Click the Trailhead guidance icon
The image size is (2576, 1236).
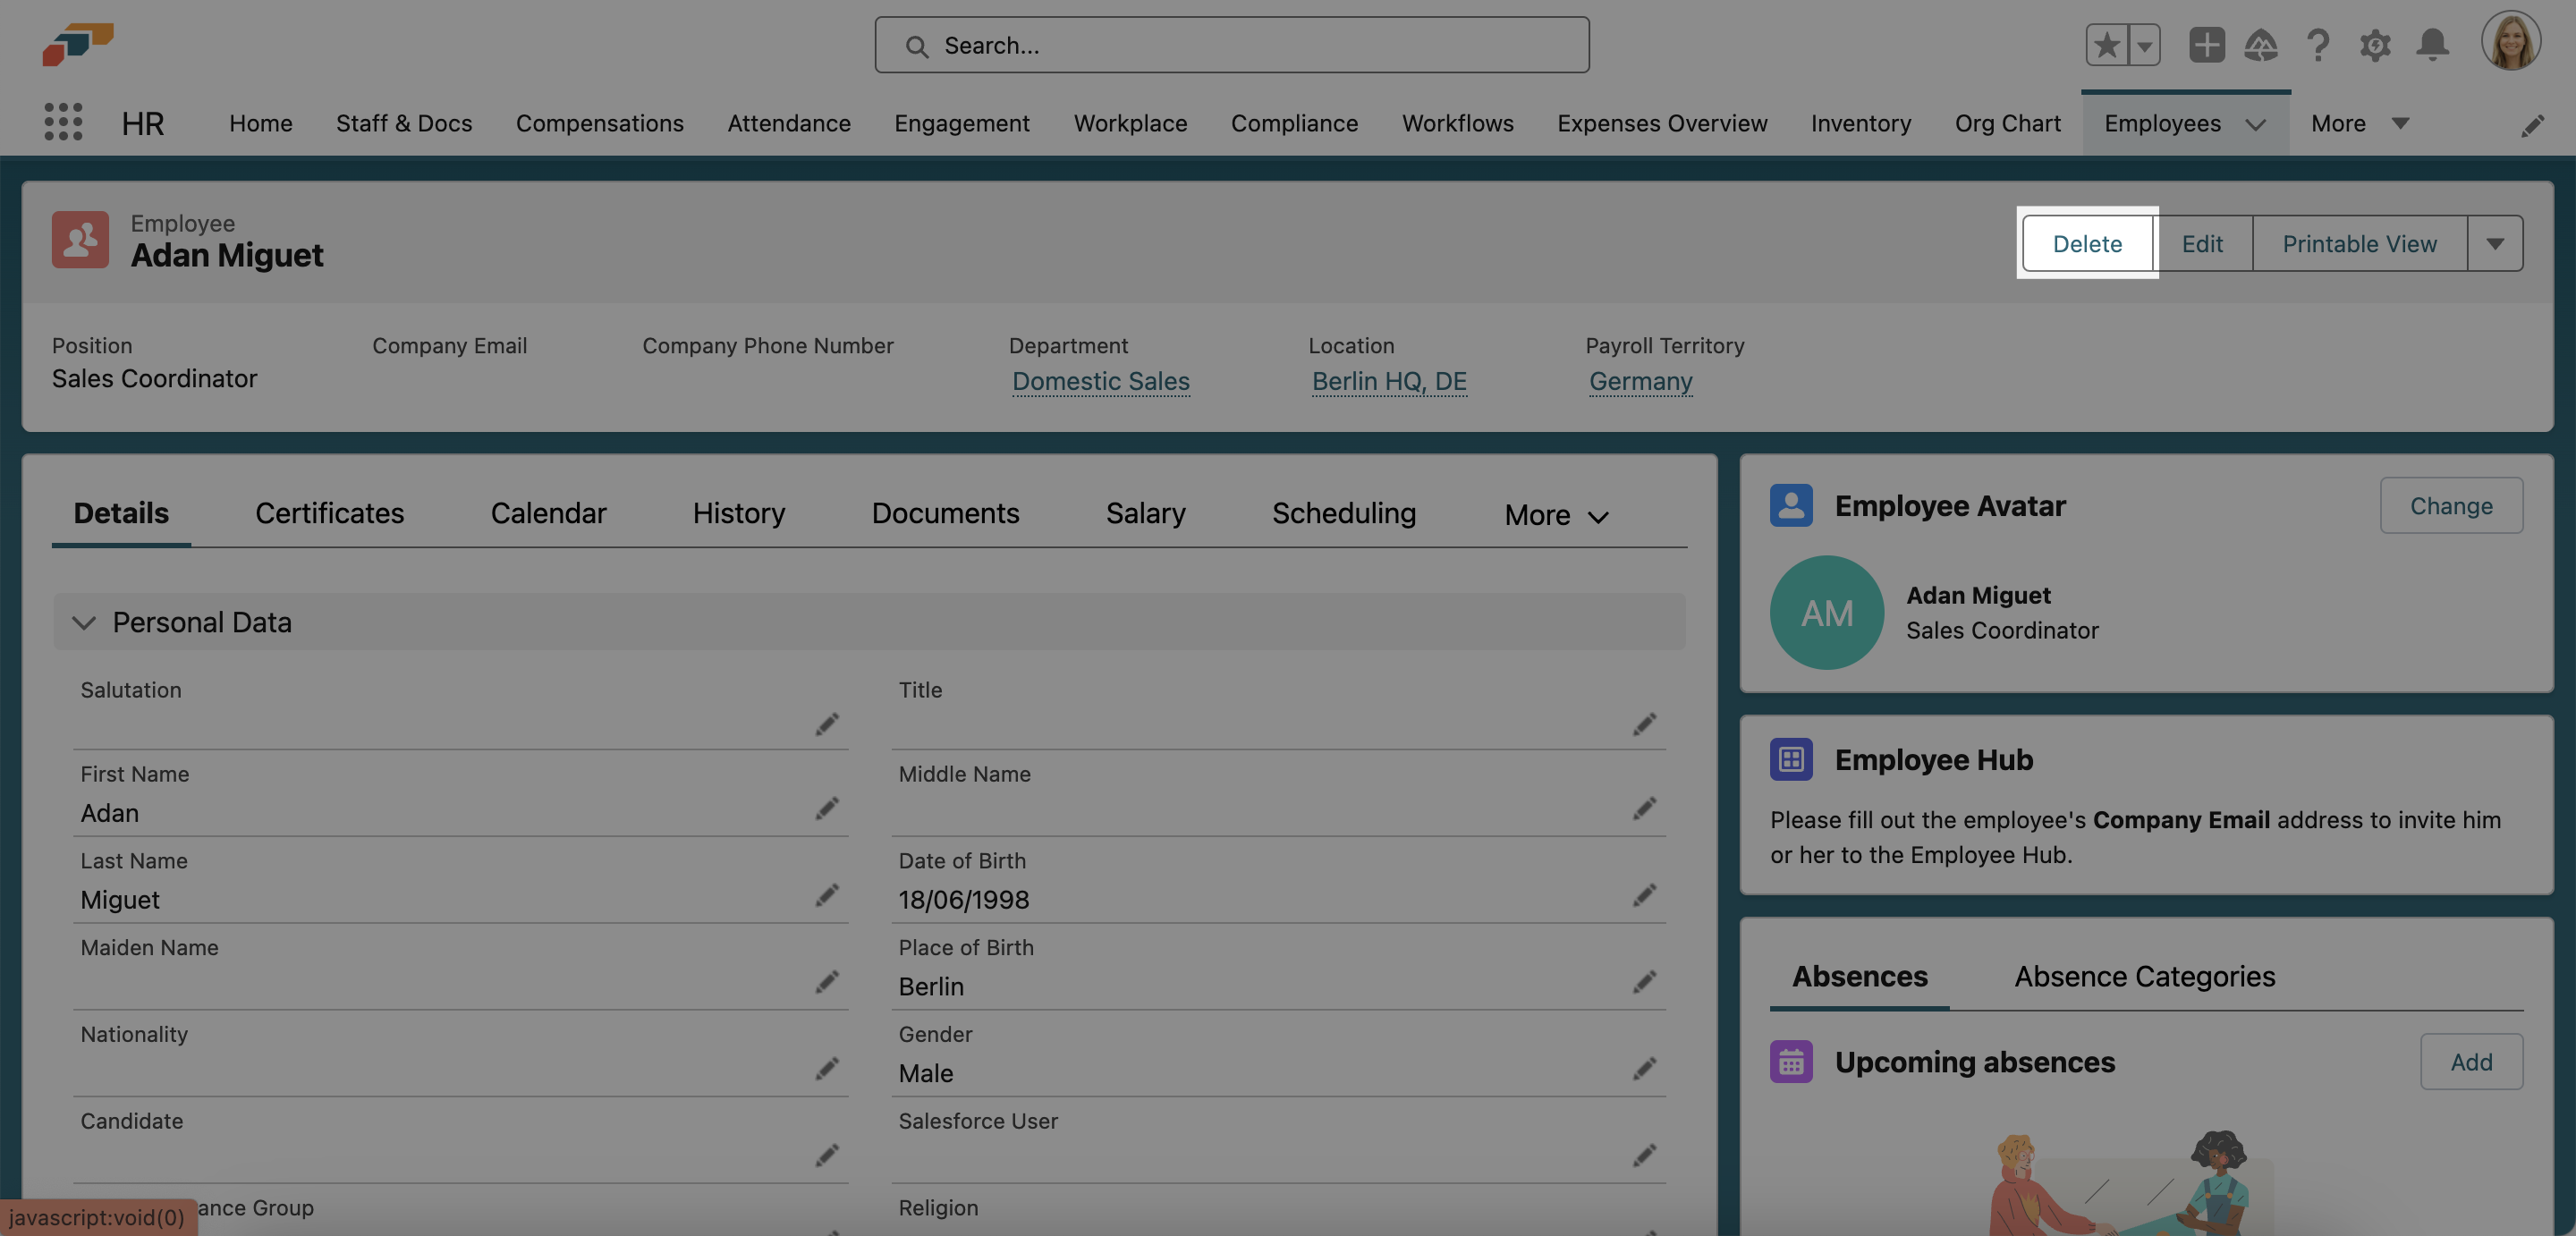[x=2261, y=45]
